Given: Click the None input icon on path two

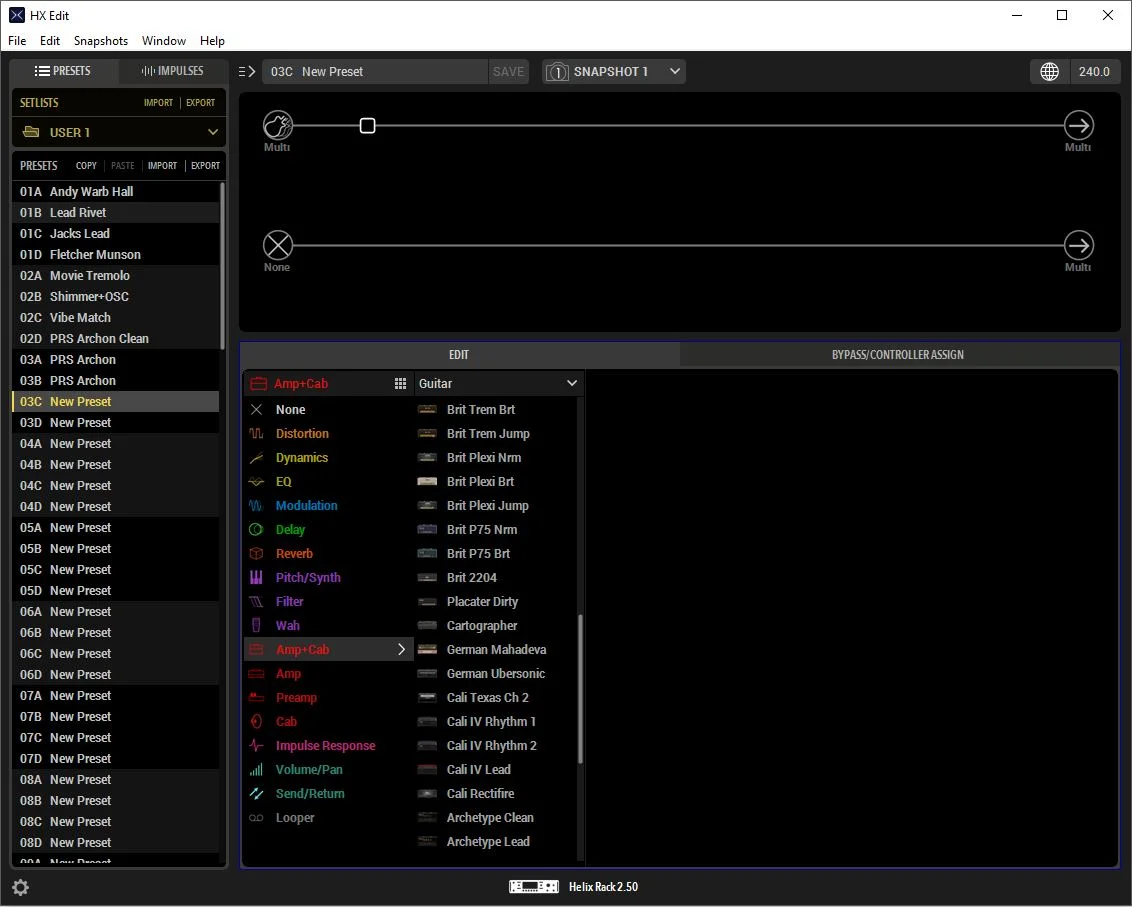Looking at the screenshot, I should point(278,246).
